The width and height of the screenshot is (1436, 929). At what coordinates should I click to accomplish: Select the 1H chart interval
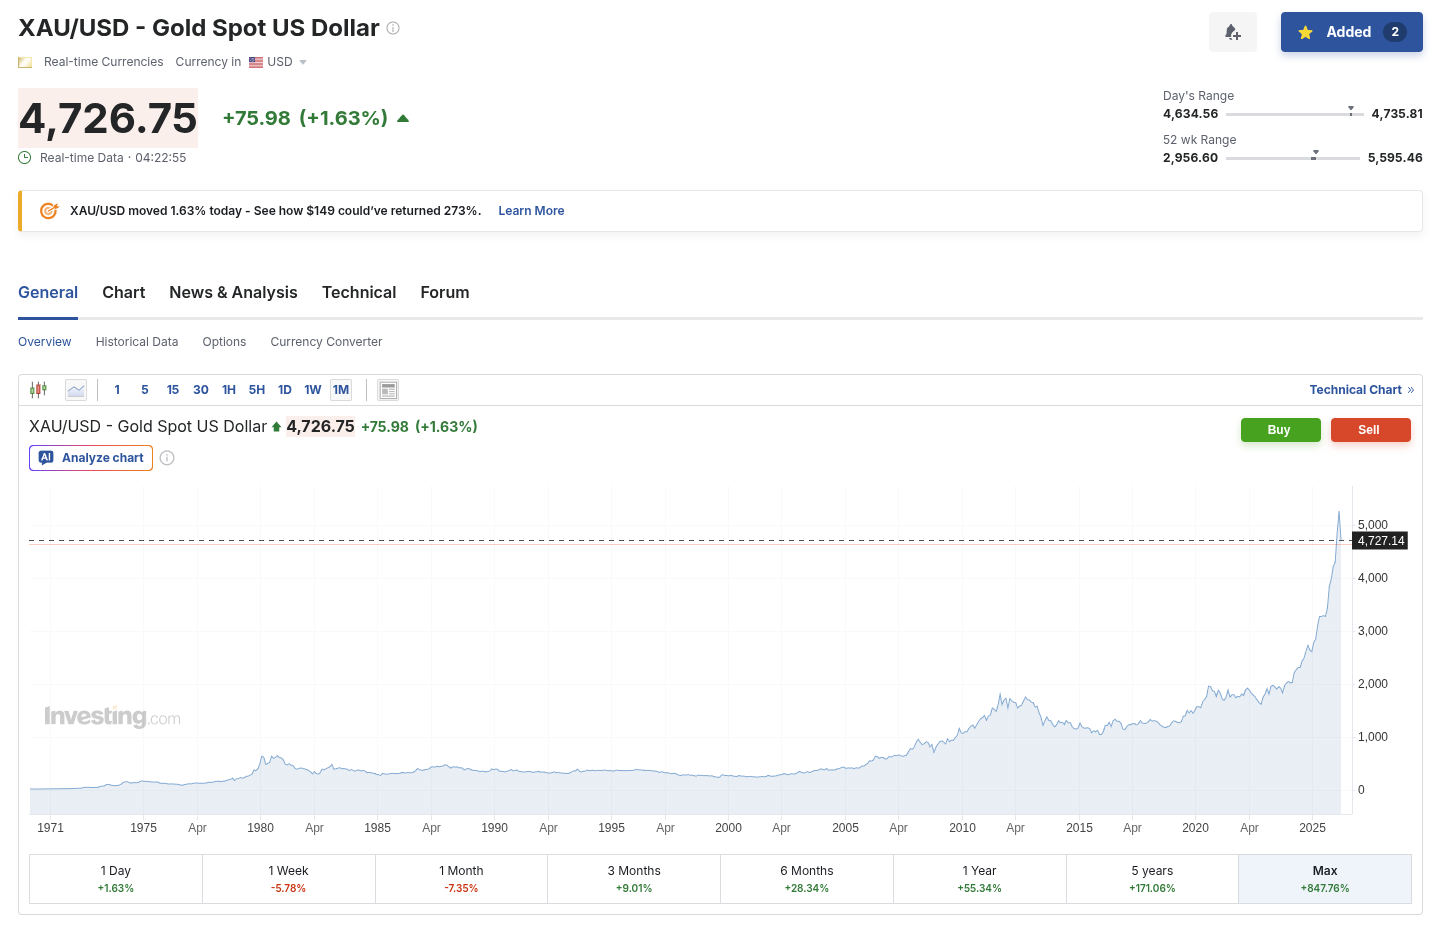[x=229, y=390]
